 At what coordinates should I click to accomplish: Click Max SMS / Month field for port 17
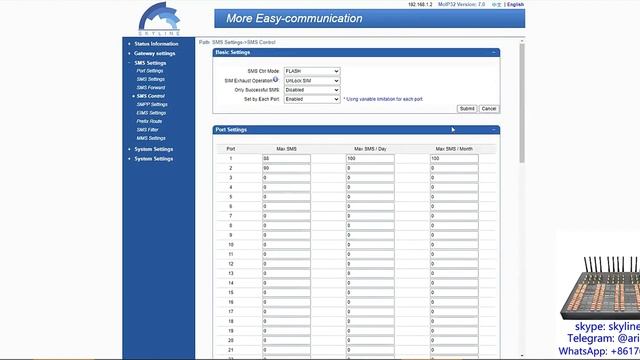tap(454, 312)
